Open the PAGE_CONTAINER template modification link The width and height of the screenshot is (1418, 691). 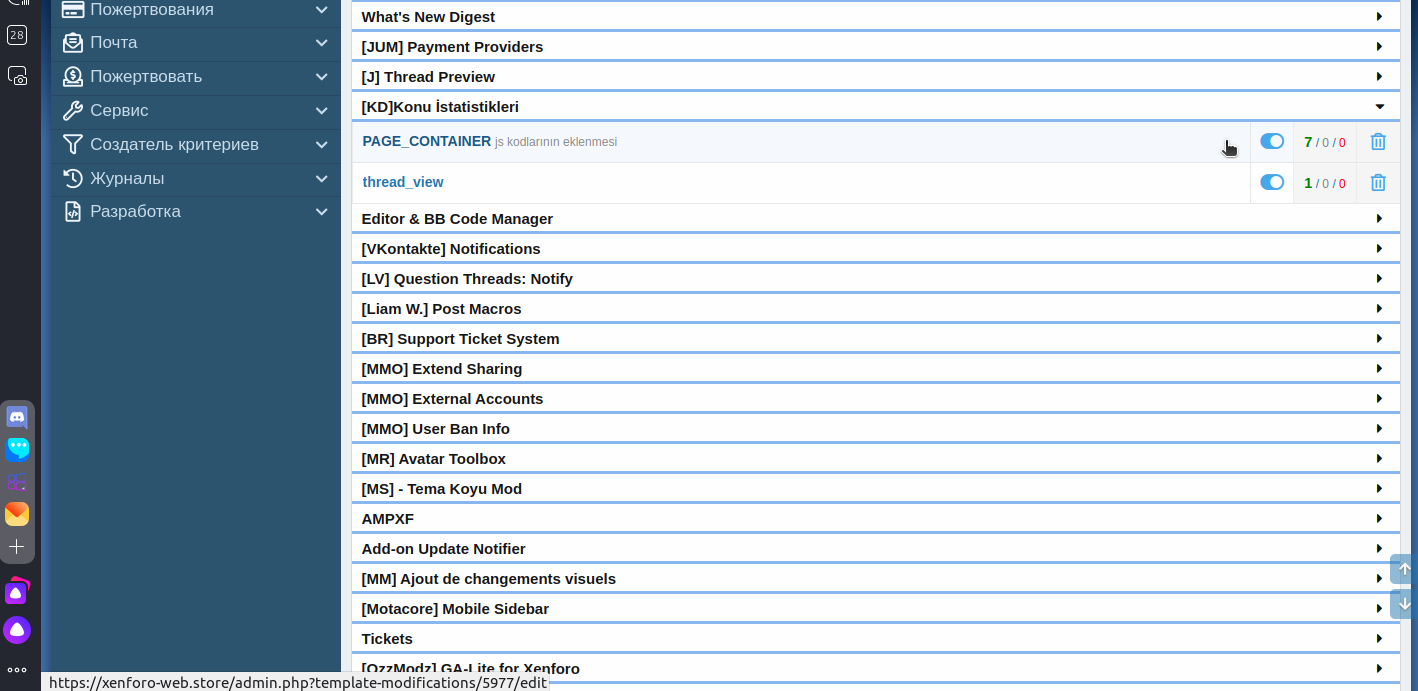[x=426, y=142]
